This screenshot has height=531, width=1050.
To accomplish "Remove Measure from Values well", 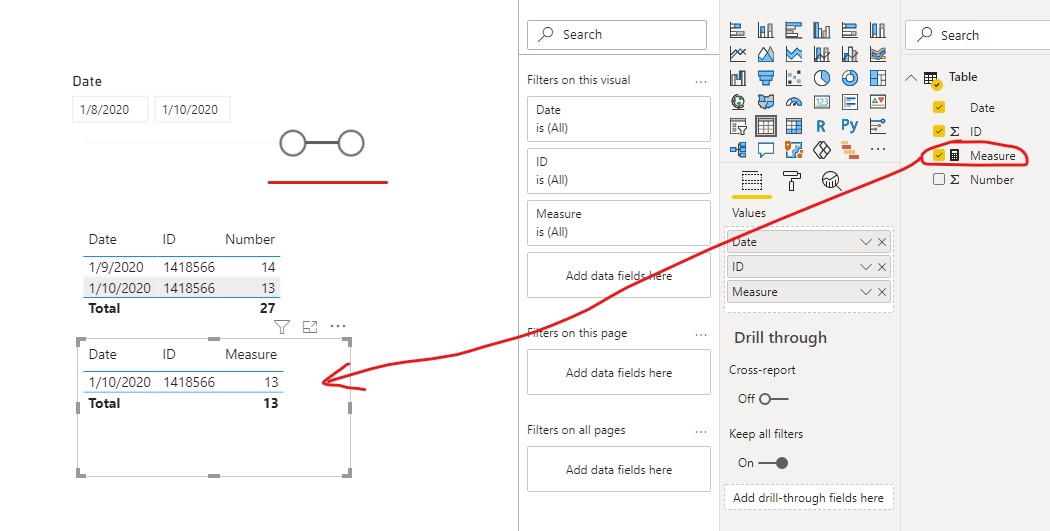I will (882, 292).
